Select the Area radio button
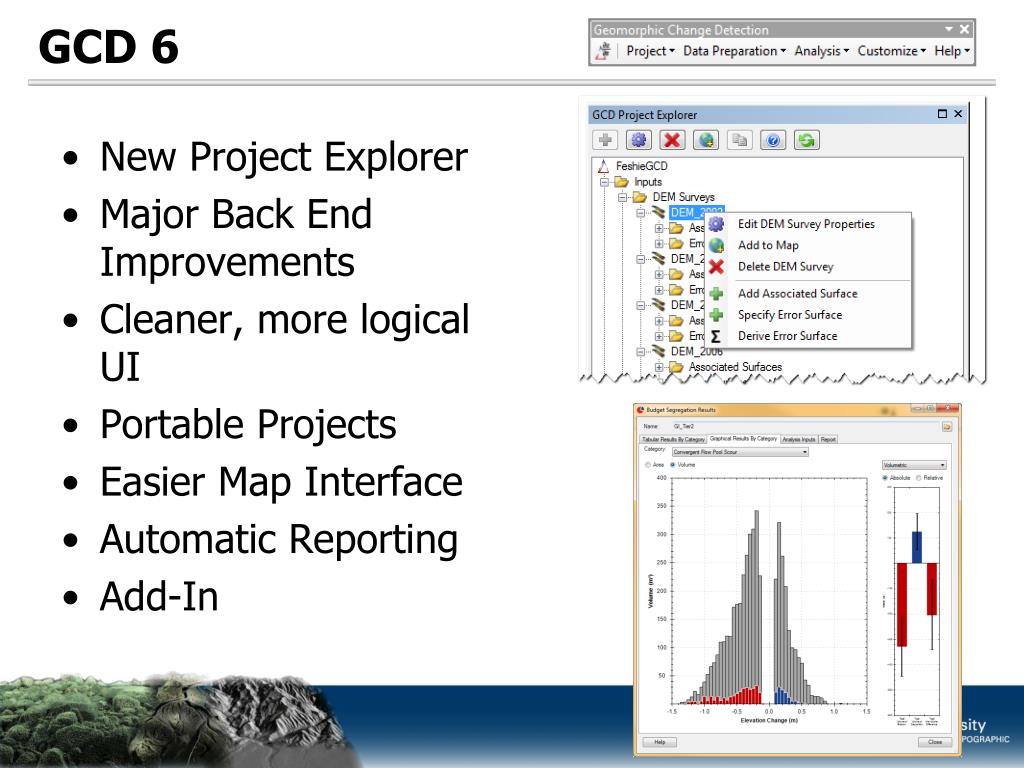 (648, 465)
